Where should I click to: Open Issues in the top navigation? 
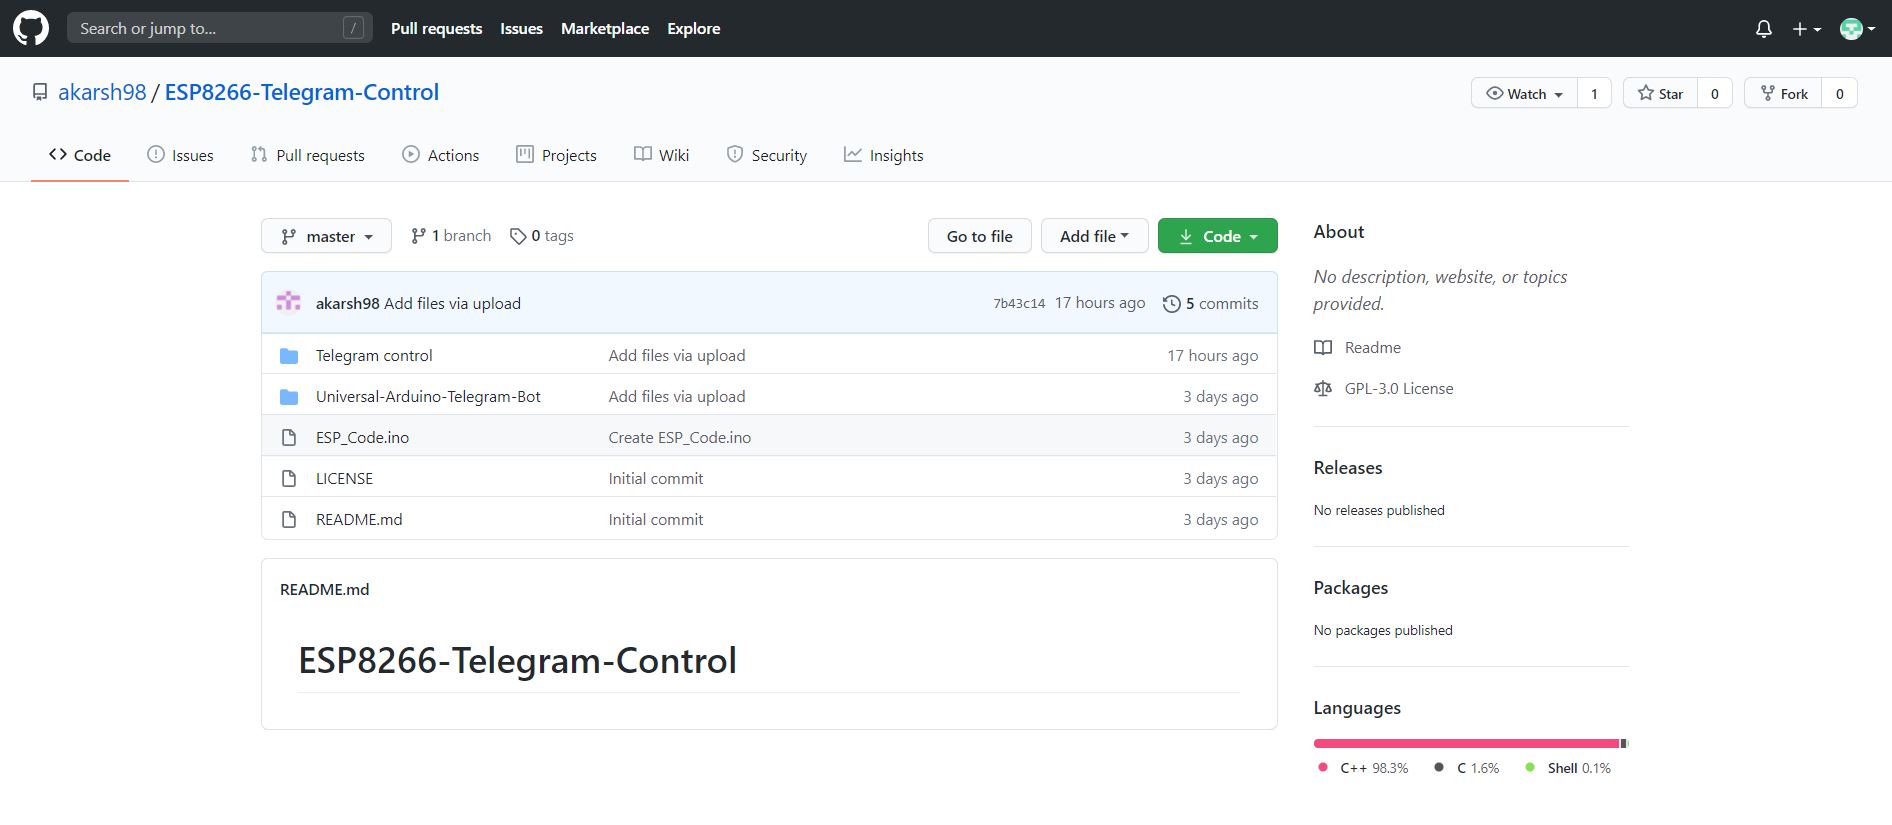[521, 28]
